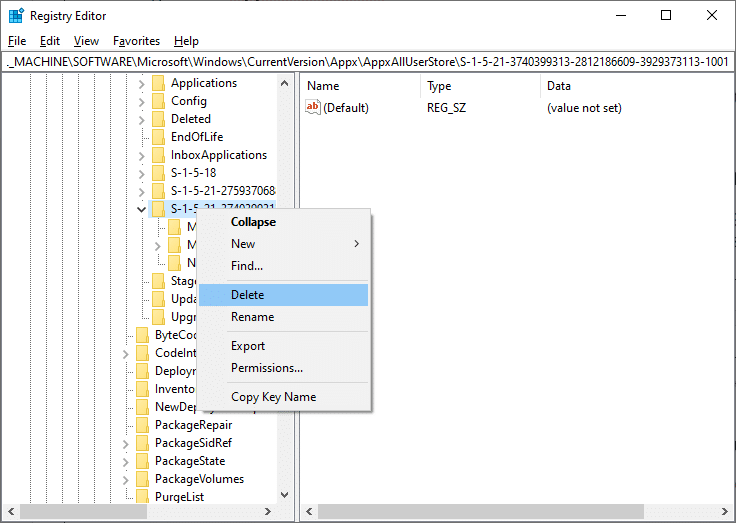Click tree pane vertical scroll down arrow

[284, 495]
